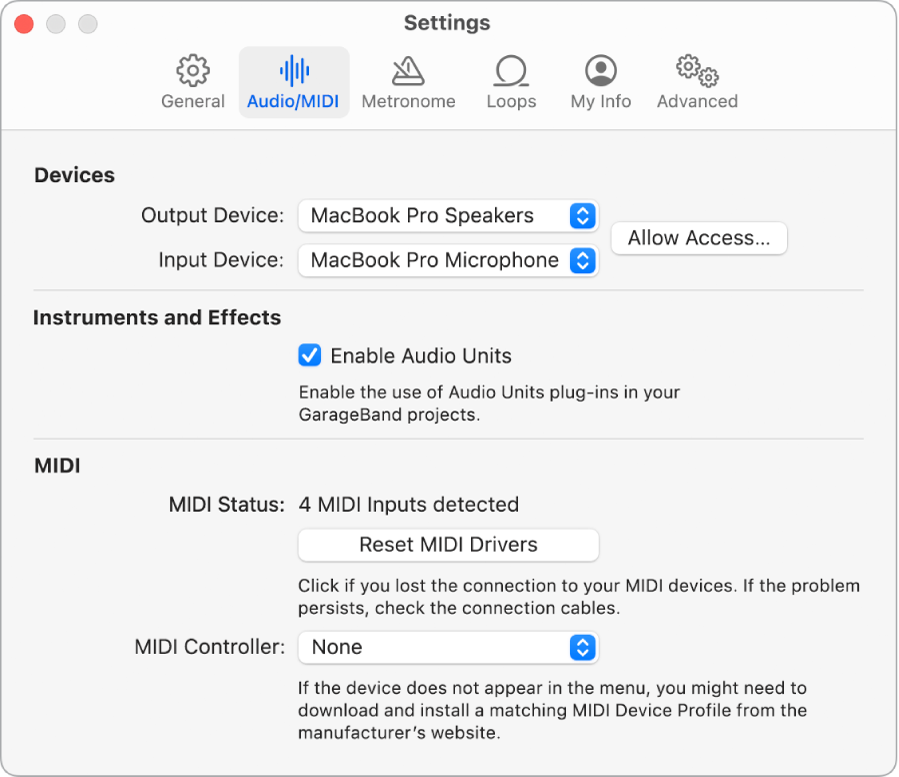Click the Audio/MIDI waveform icon

(x=293, y=70)
